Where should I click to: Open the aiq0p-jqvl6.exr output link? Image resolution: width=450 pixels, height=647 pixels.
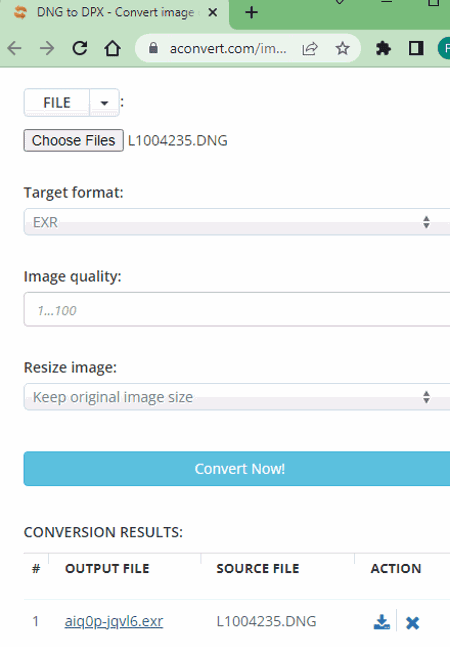point(114,621)
